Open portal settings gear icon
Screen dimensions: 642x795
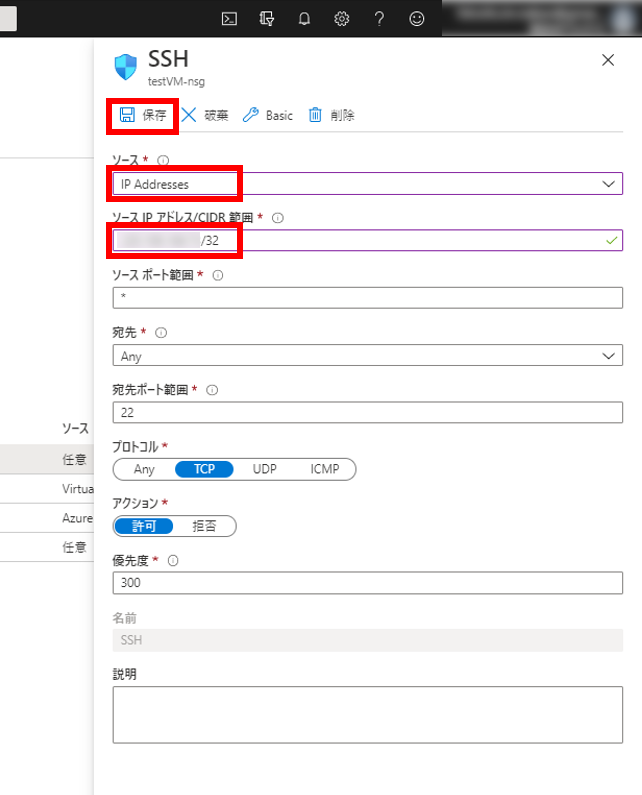[x=341, y=18]
